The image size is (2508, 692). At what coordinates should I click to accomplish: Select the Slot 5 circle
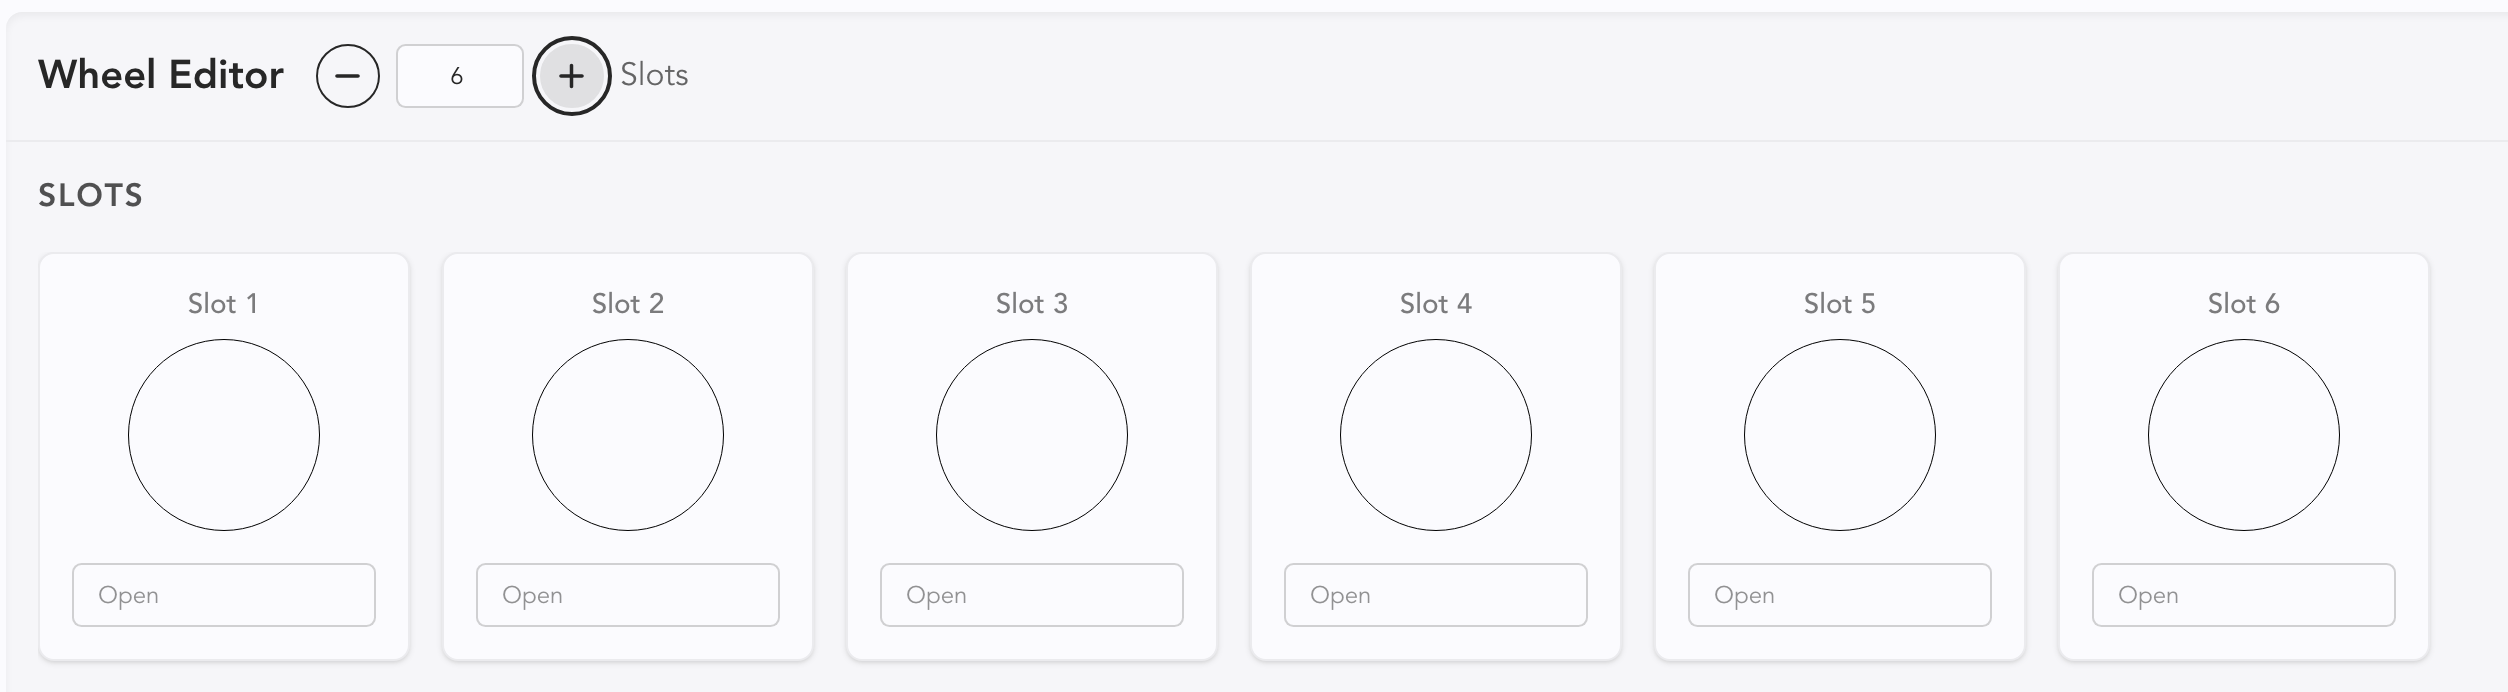1840,435
